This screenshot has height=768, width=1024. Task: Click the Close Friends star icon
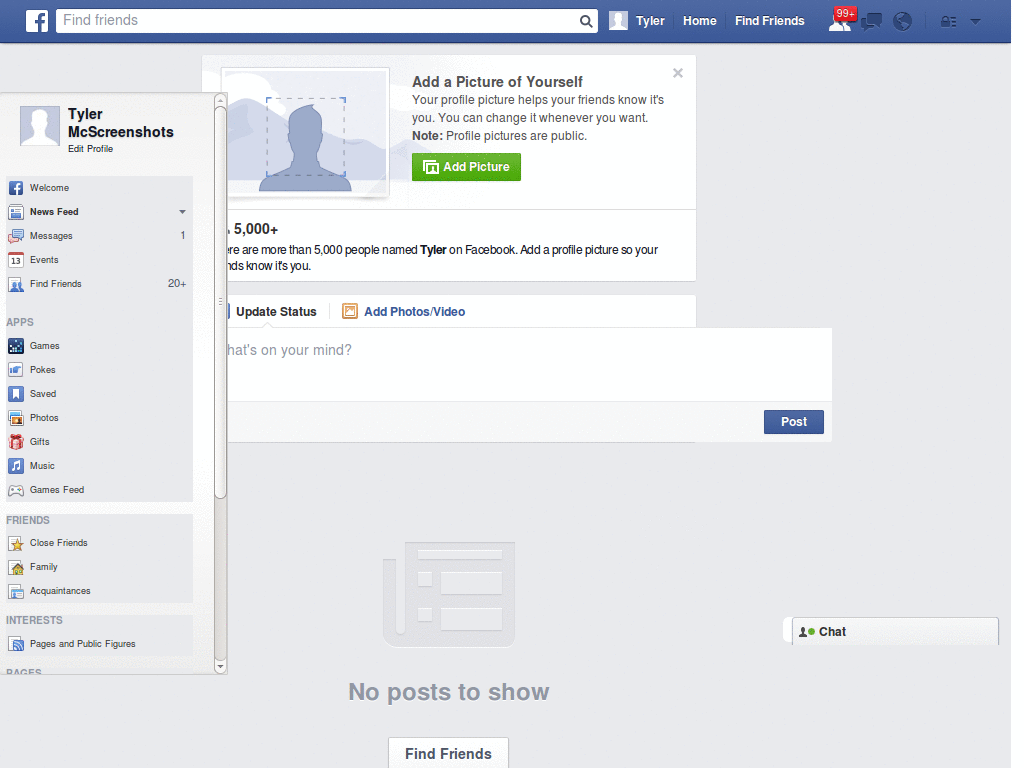coord(16,543)
